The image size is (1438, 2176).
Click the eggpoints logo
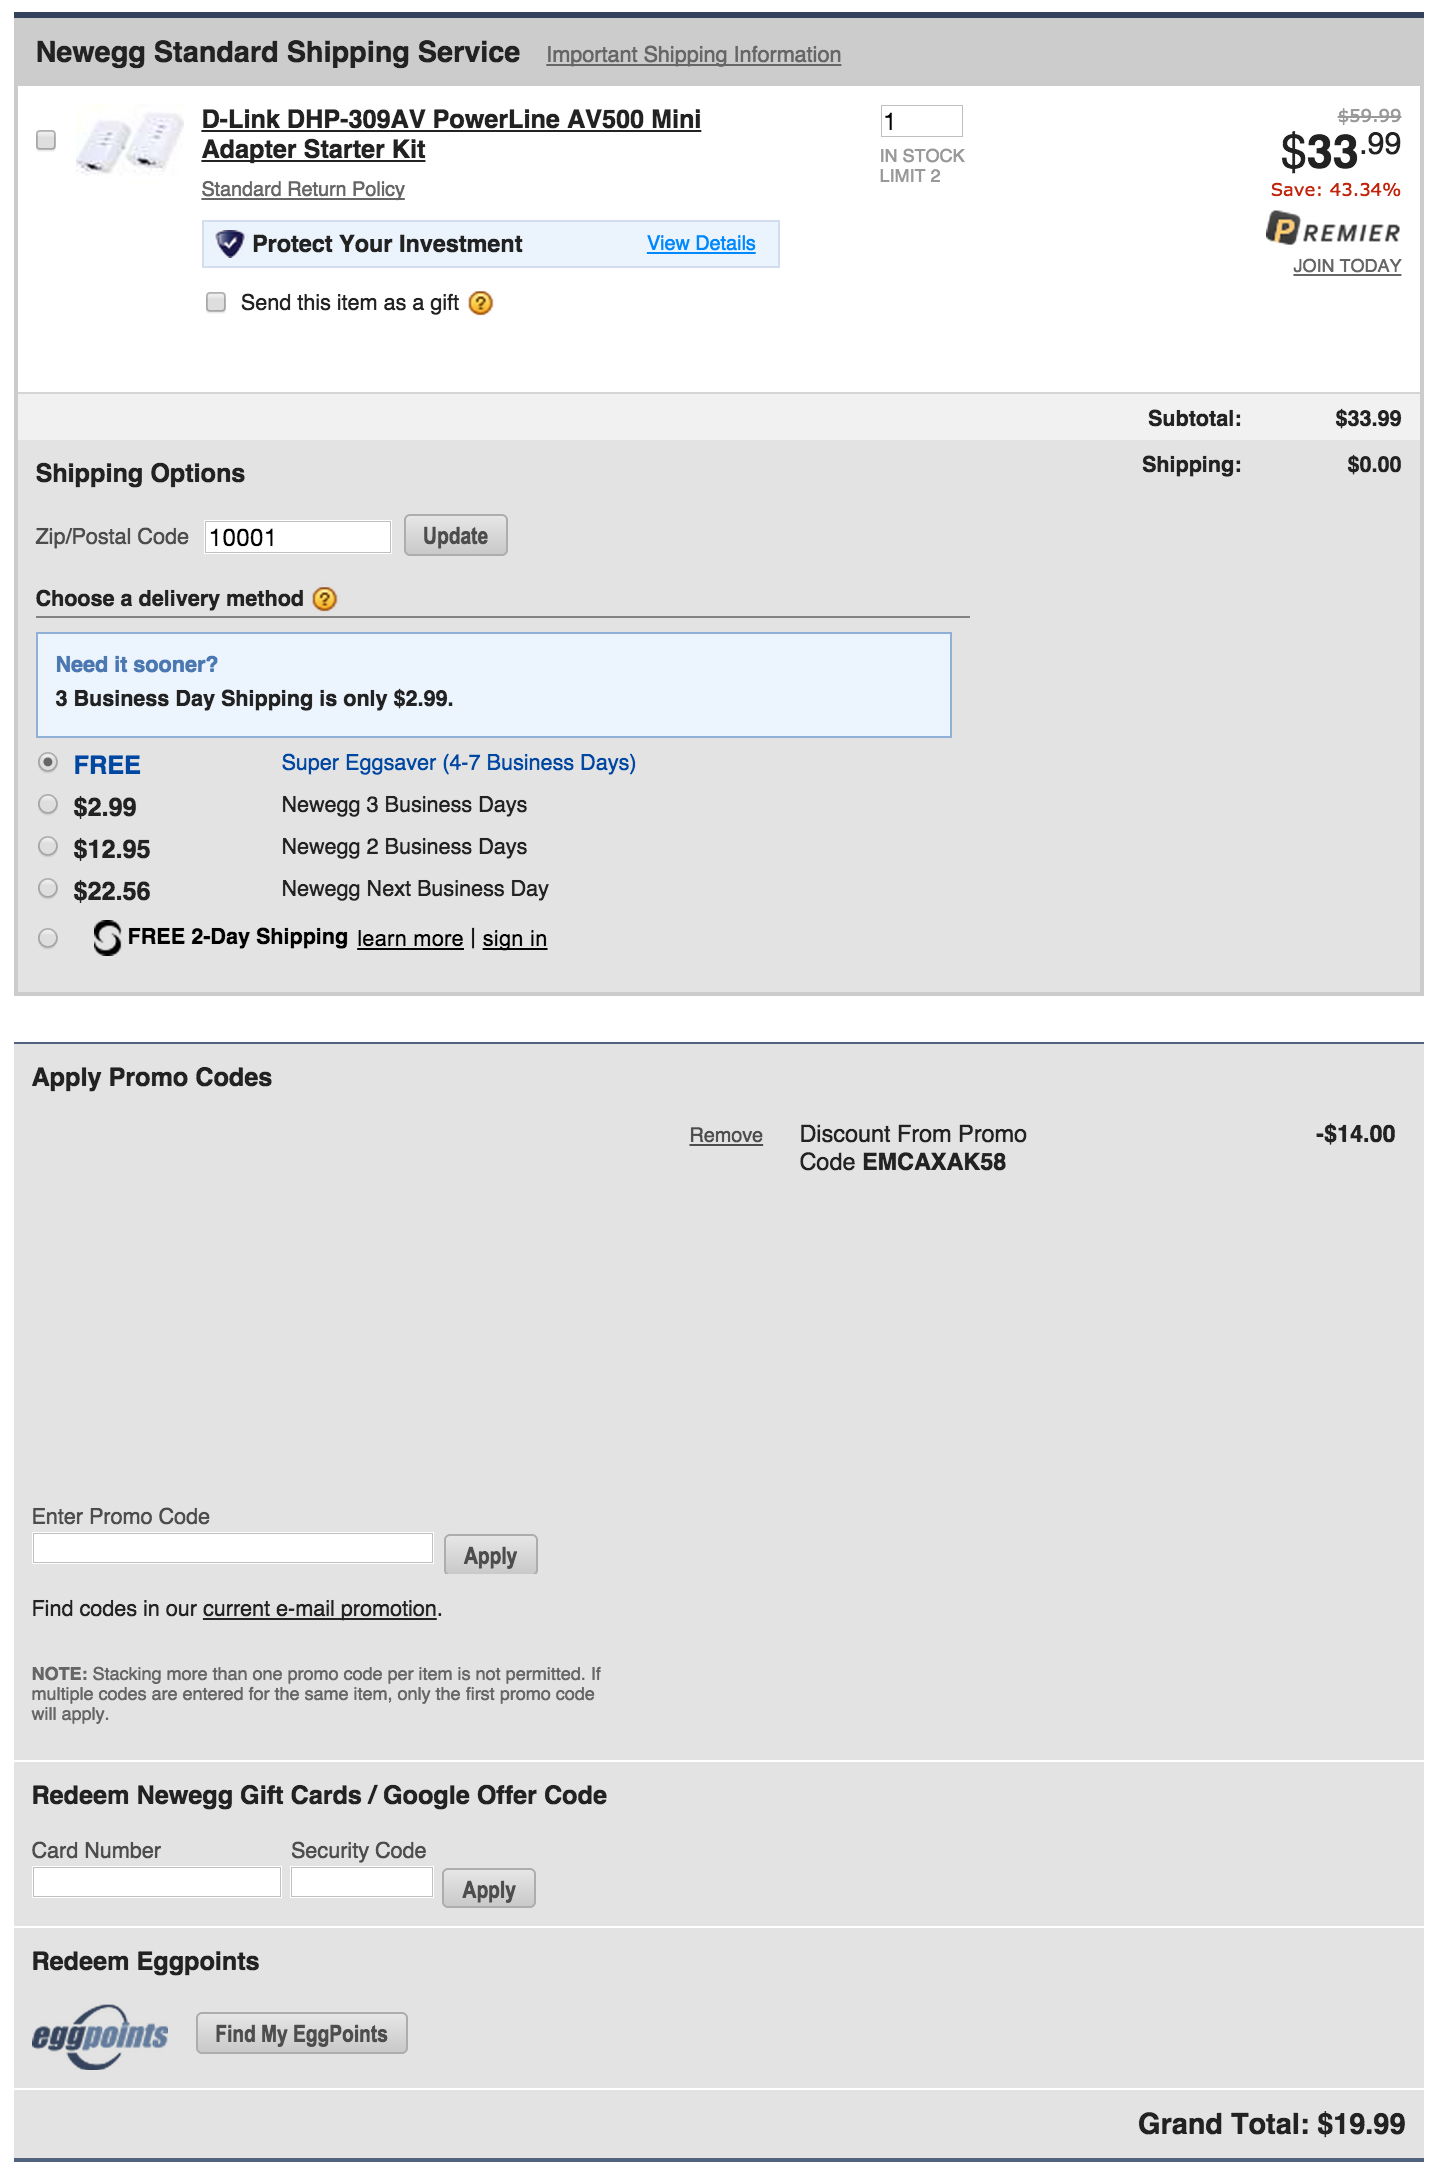coord(100,2036)
